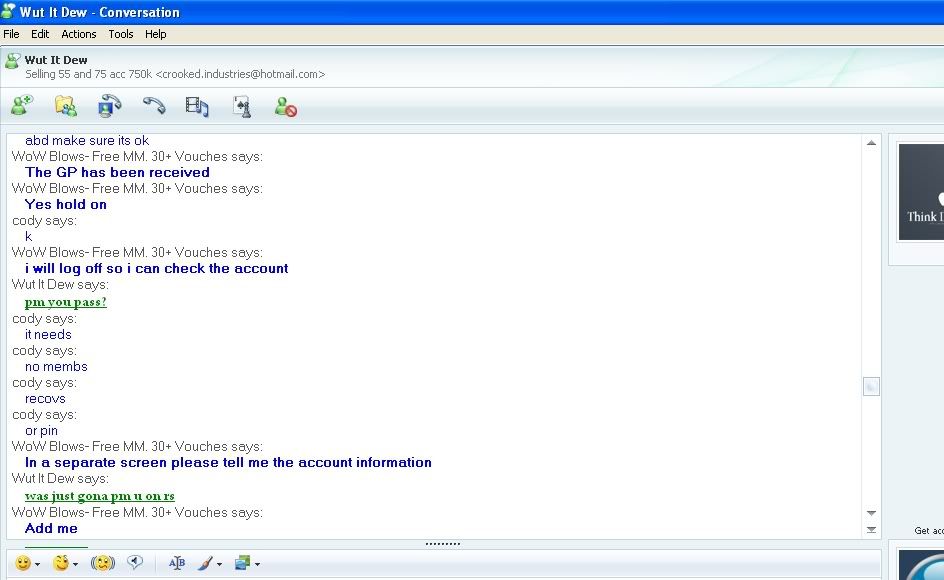Block this contact icon

(x=285, y=107)
